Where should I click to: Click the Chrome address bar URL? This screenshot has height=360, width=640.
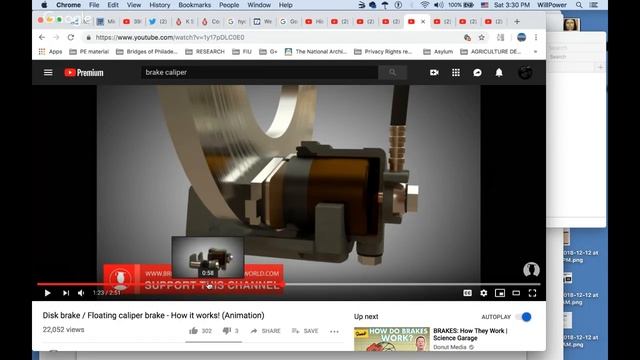(170, 37)
